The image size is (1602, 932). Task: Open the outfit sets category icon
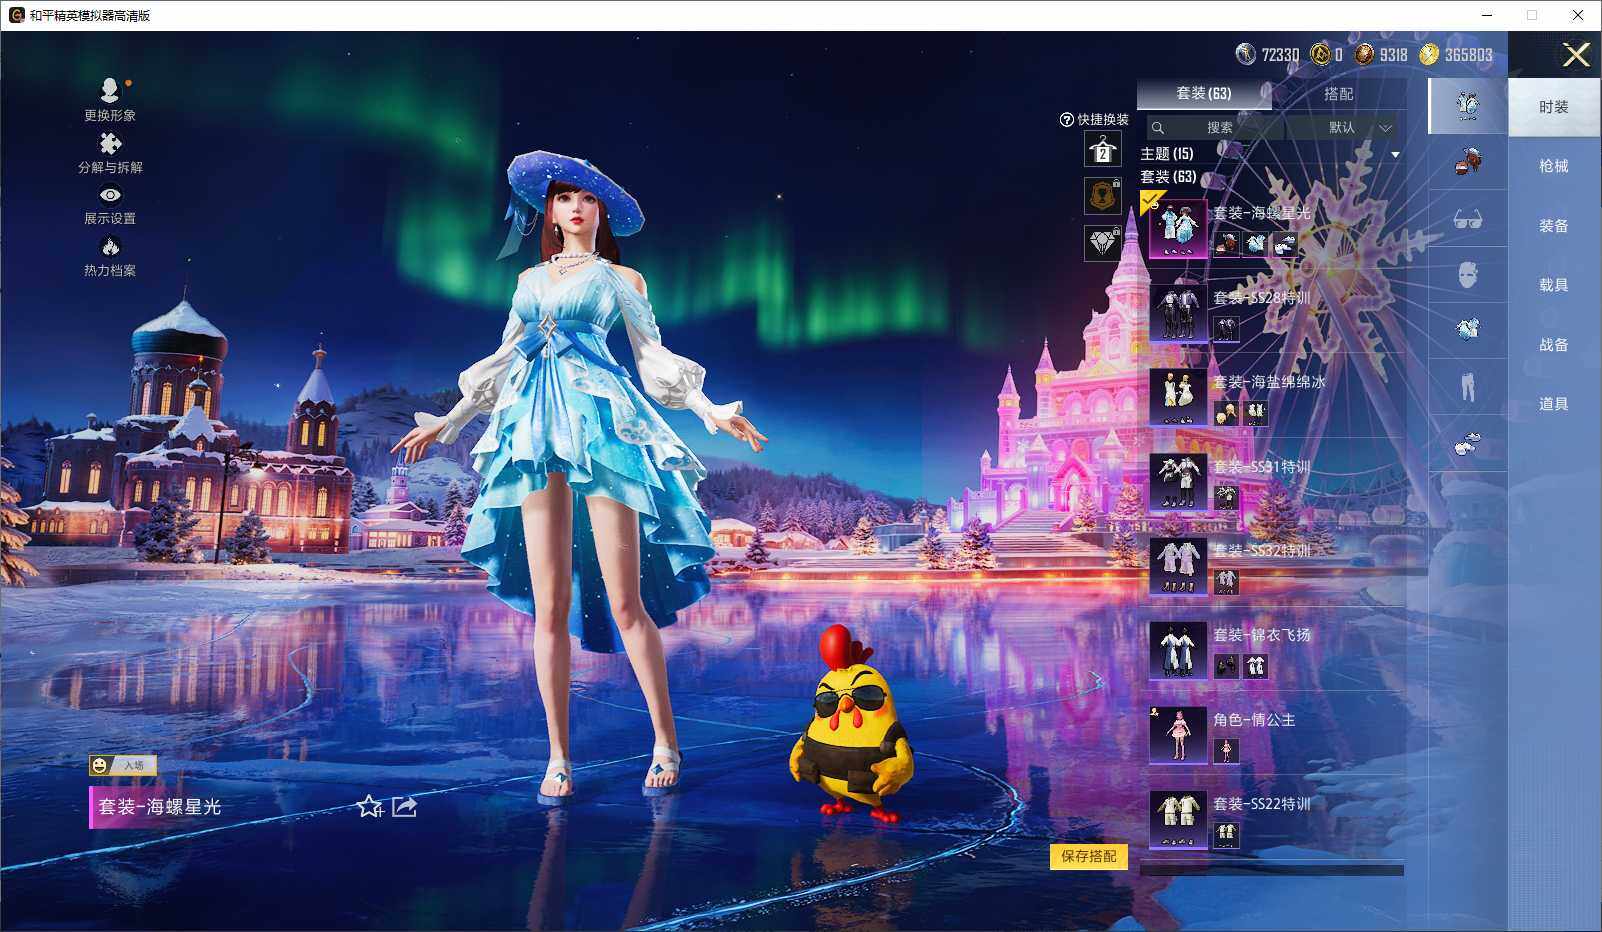(1467, 105)
